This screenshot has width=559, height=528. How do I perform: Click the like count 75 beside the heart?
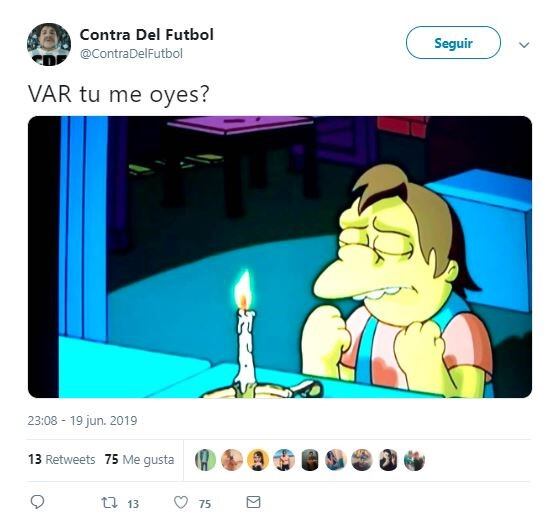point(205,504)
